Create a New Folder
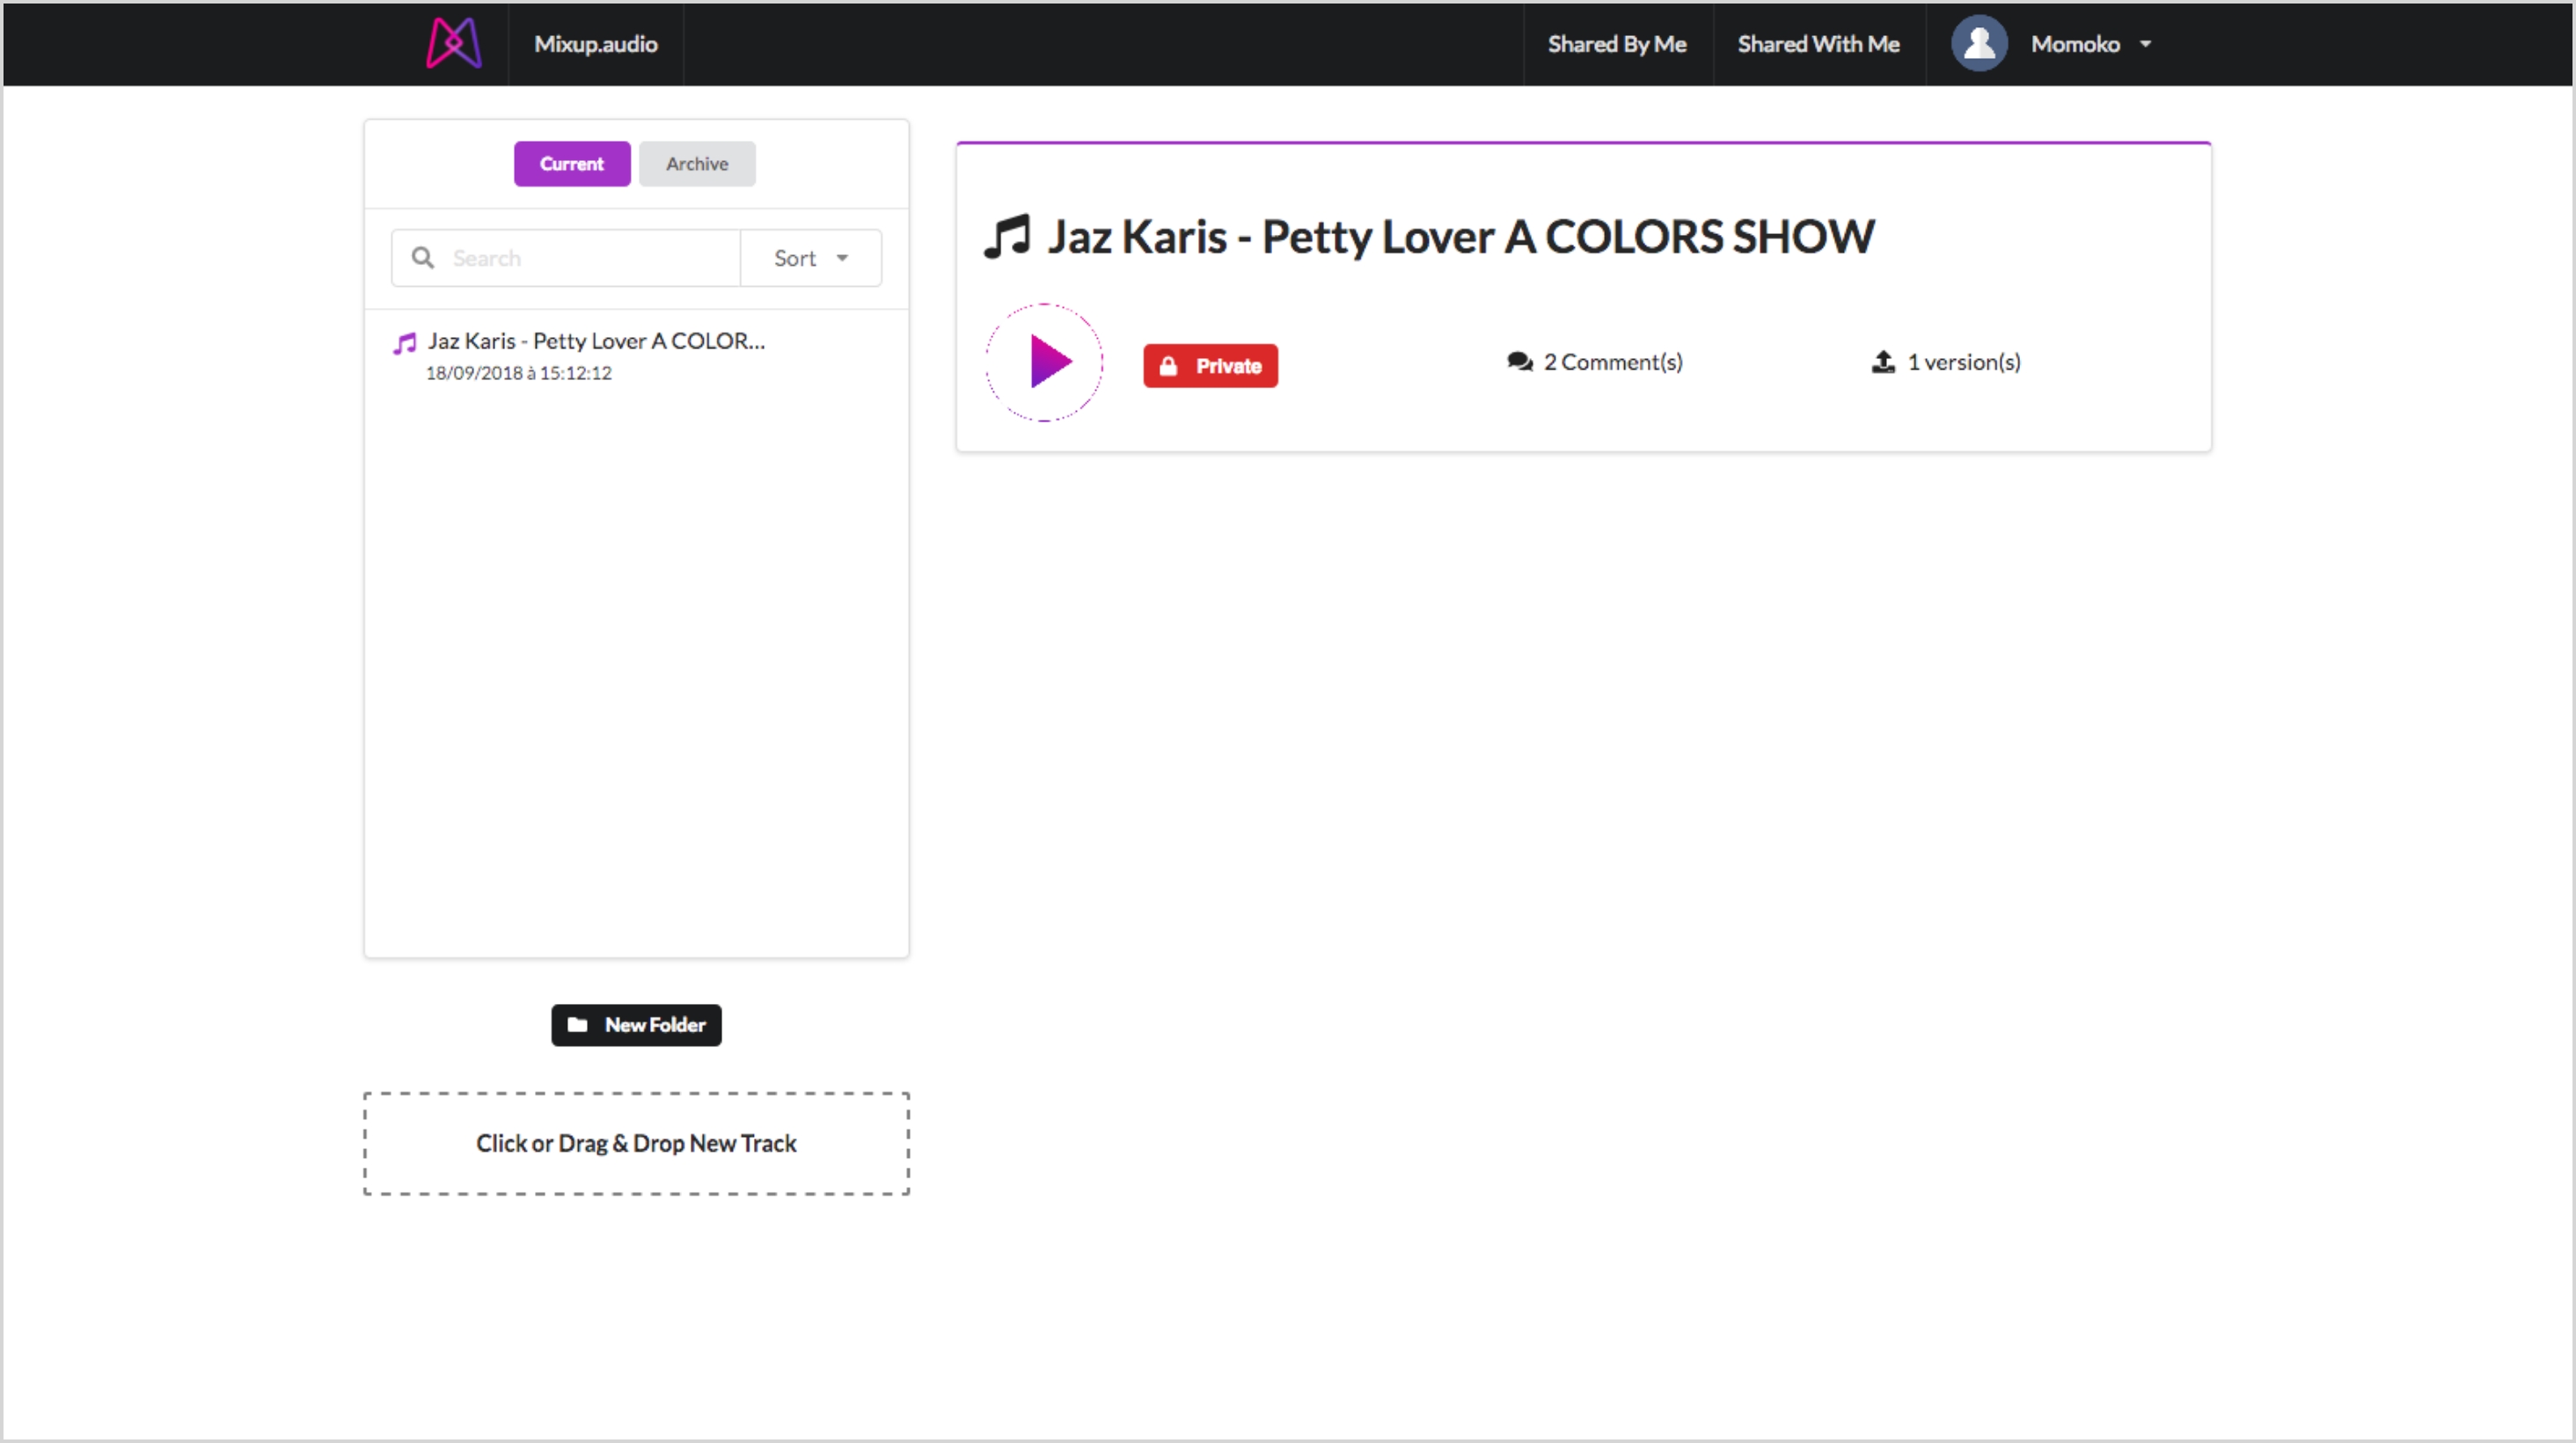 (x=636, y=1024)
